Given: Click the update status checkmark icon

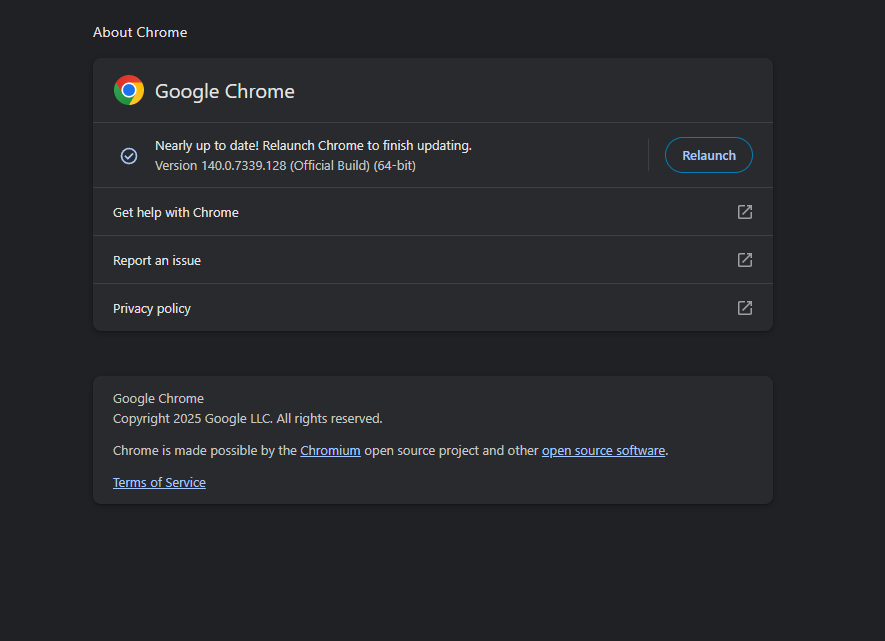Looking at the screenshot, I should 129,155.
